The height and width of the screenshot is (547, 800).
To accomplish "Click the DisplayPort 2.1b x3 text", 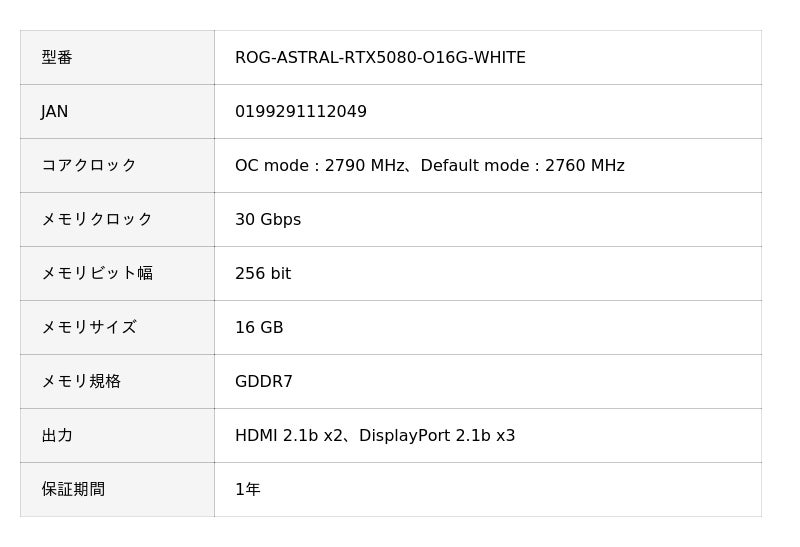I will [437, 436].
